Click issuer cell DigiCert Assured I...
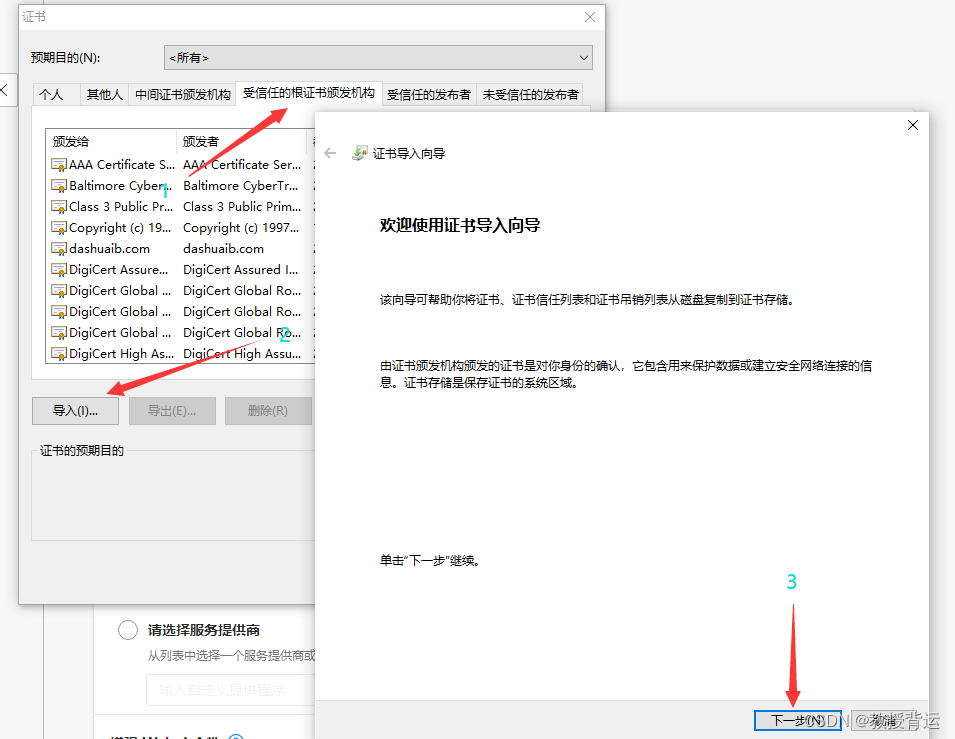This screenshot has height=739, width=955. coord(241,269)
